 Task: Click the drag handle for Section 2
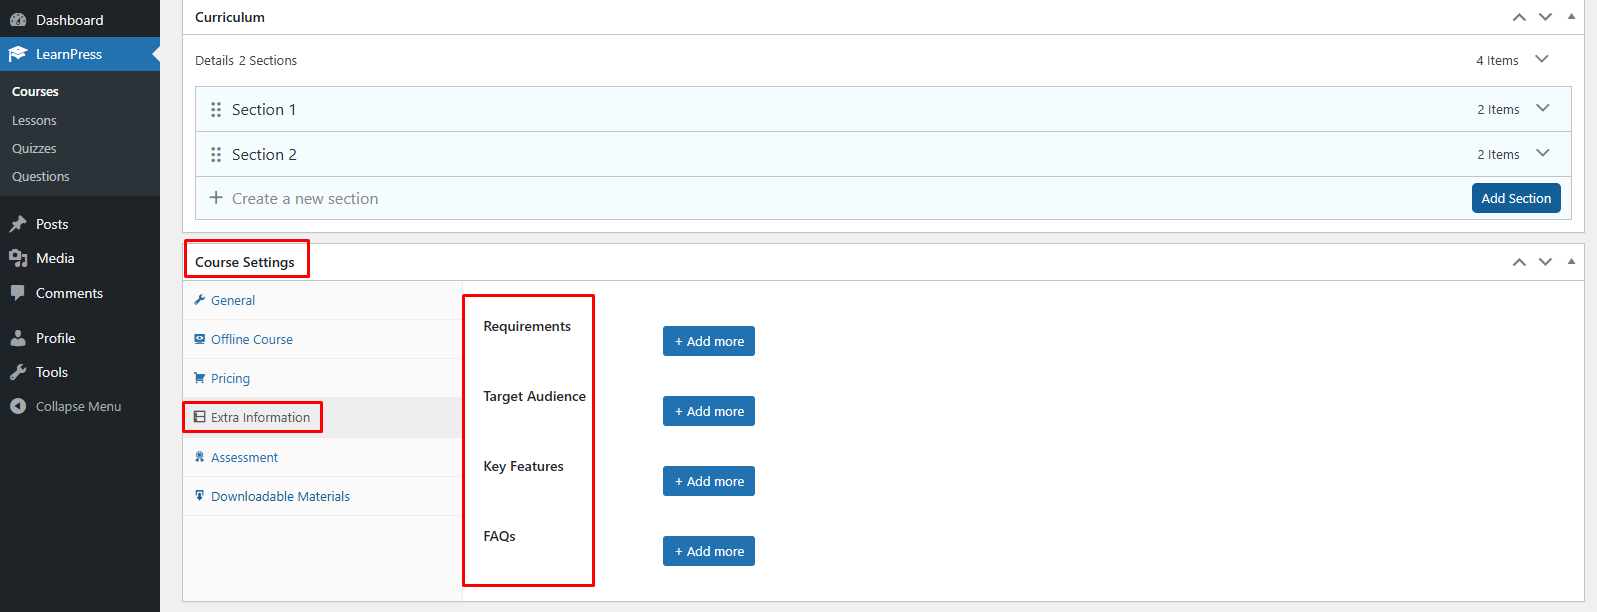tap(216, 155)
